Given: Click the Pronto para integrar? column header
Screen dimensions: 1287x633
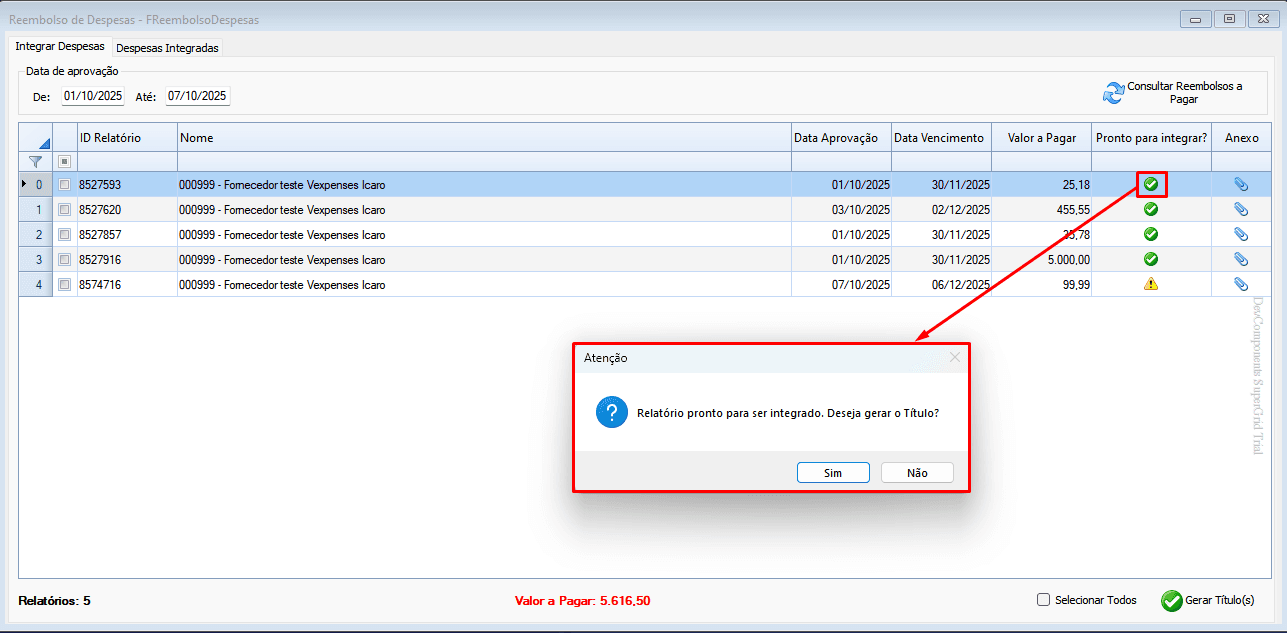Looking at the screenshot, I should (1151, 138).
